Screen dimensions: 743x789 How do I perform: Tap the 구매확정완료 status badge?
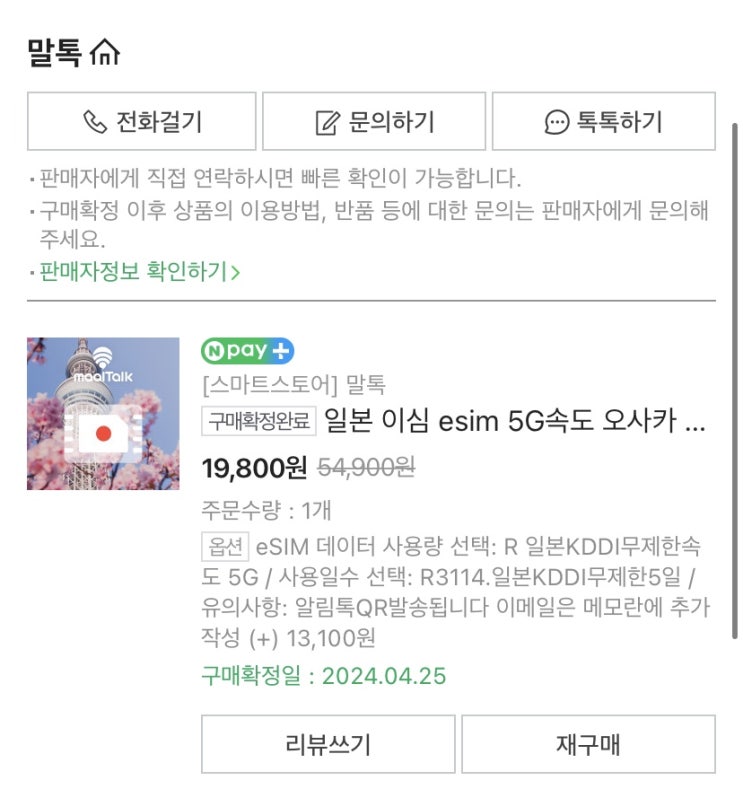259,421
